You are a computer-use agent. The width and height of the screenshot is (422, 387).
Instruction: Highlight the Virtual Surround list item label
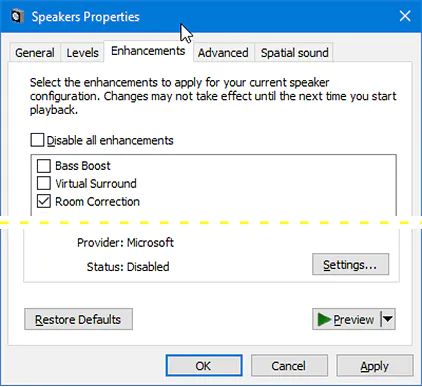(96, 184)
